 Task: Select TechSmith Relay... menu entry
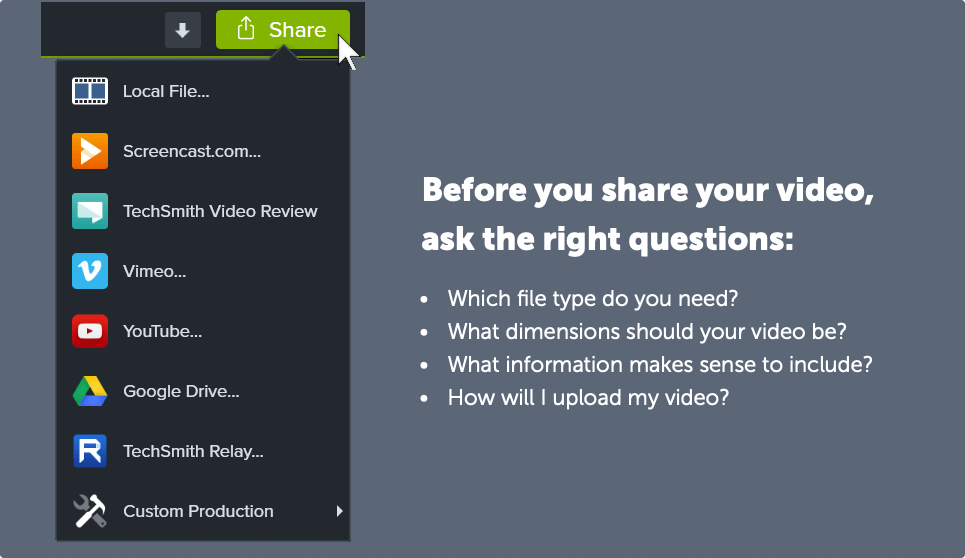coord(203,451)
